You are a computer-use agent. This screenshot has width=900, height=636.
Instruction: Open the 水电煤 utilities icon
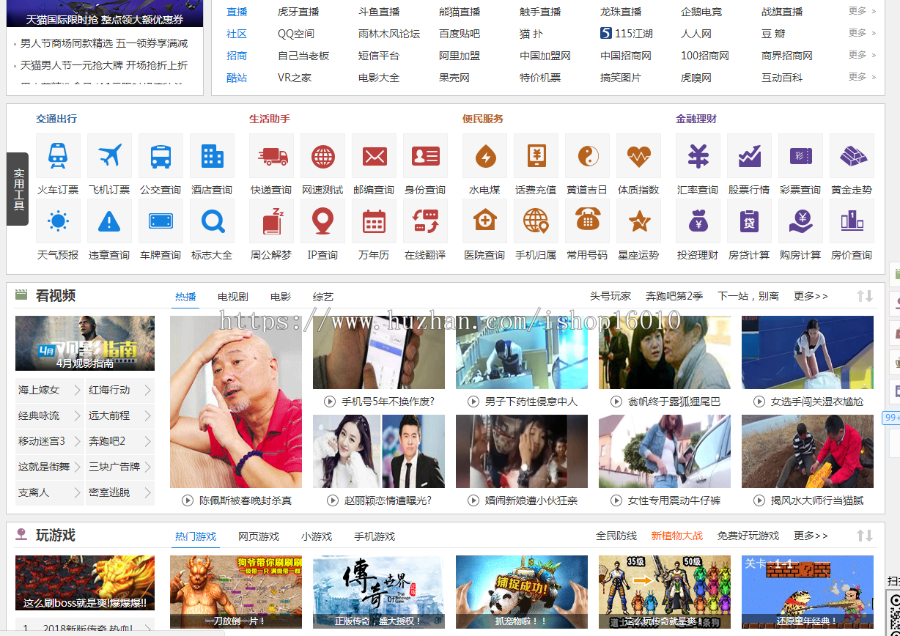(x=485, y=156)
